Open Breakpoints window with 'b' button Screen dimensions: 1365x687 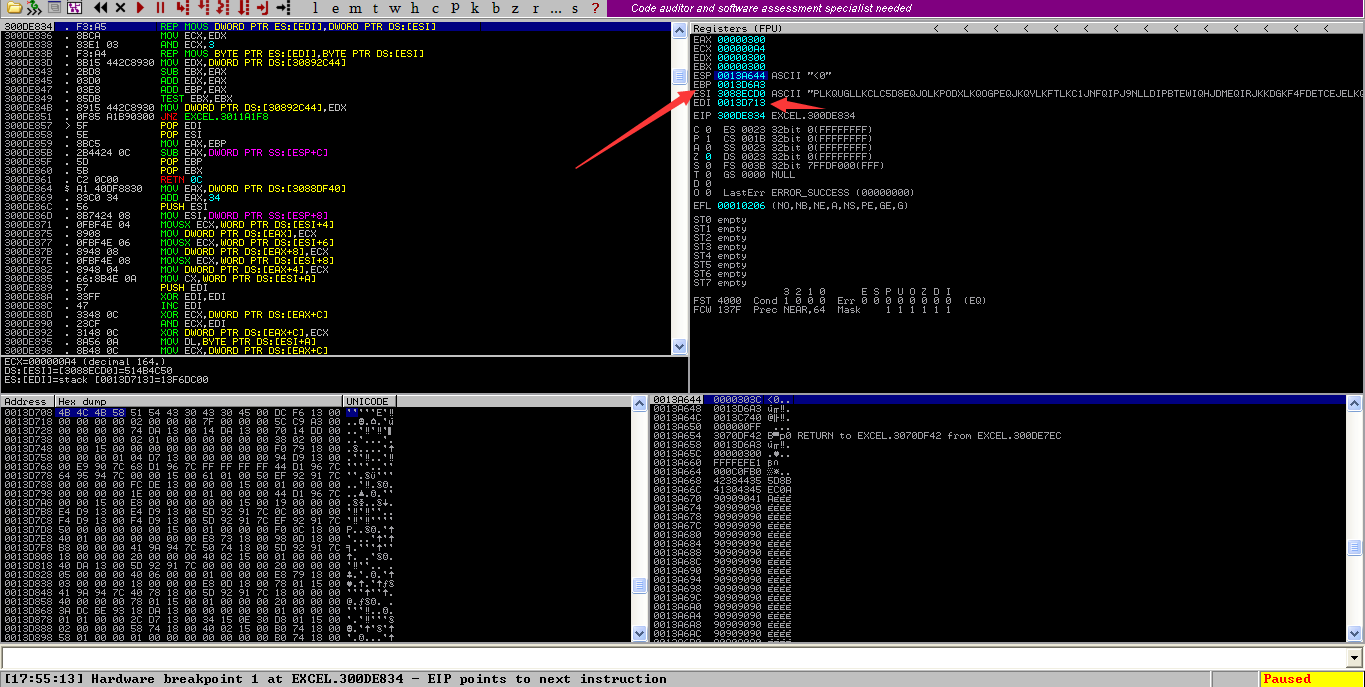coord(497,8)
